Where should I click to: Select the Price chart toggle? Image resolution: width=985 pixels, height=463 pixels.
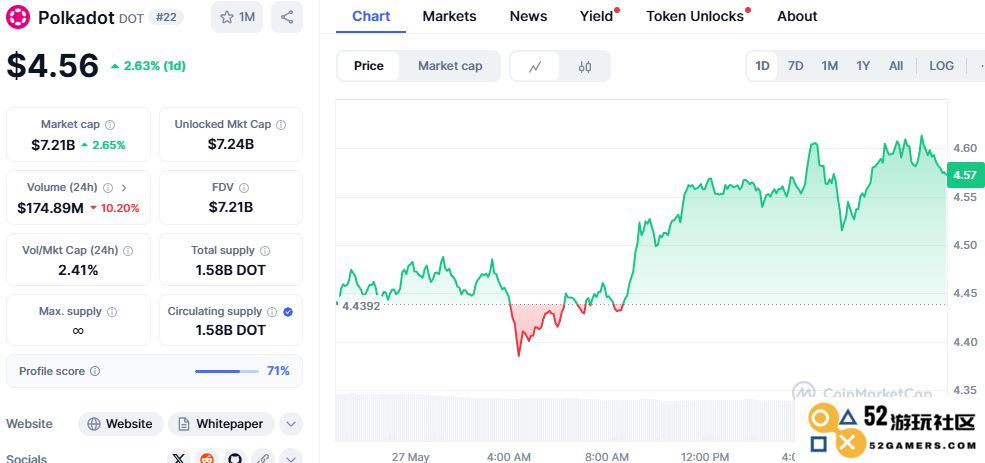[369, 66]
